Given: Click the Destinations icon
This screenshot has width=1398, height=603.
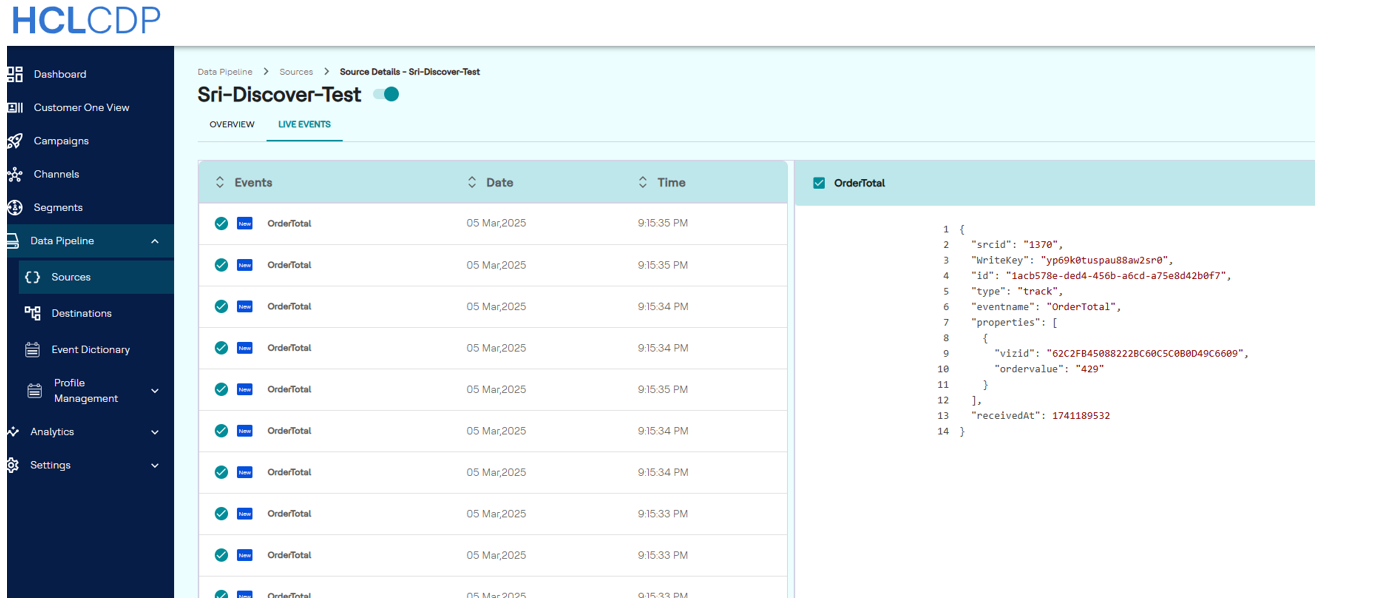Looking at the screenshot, I should (32, 313).
